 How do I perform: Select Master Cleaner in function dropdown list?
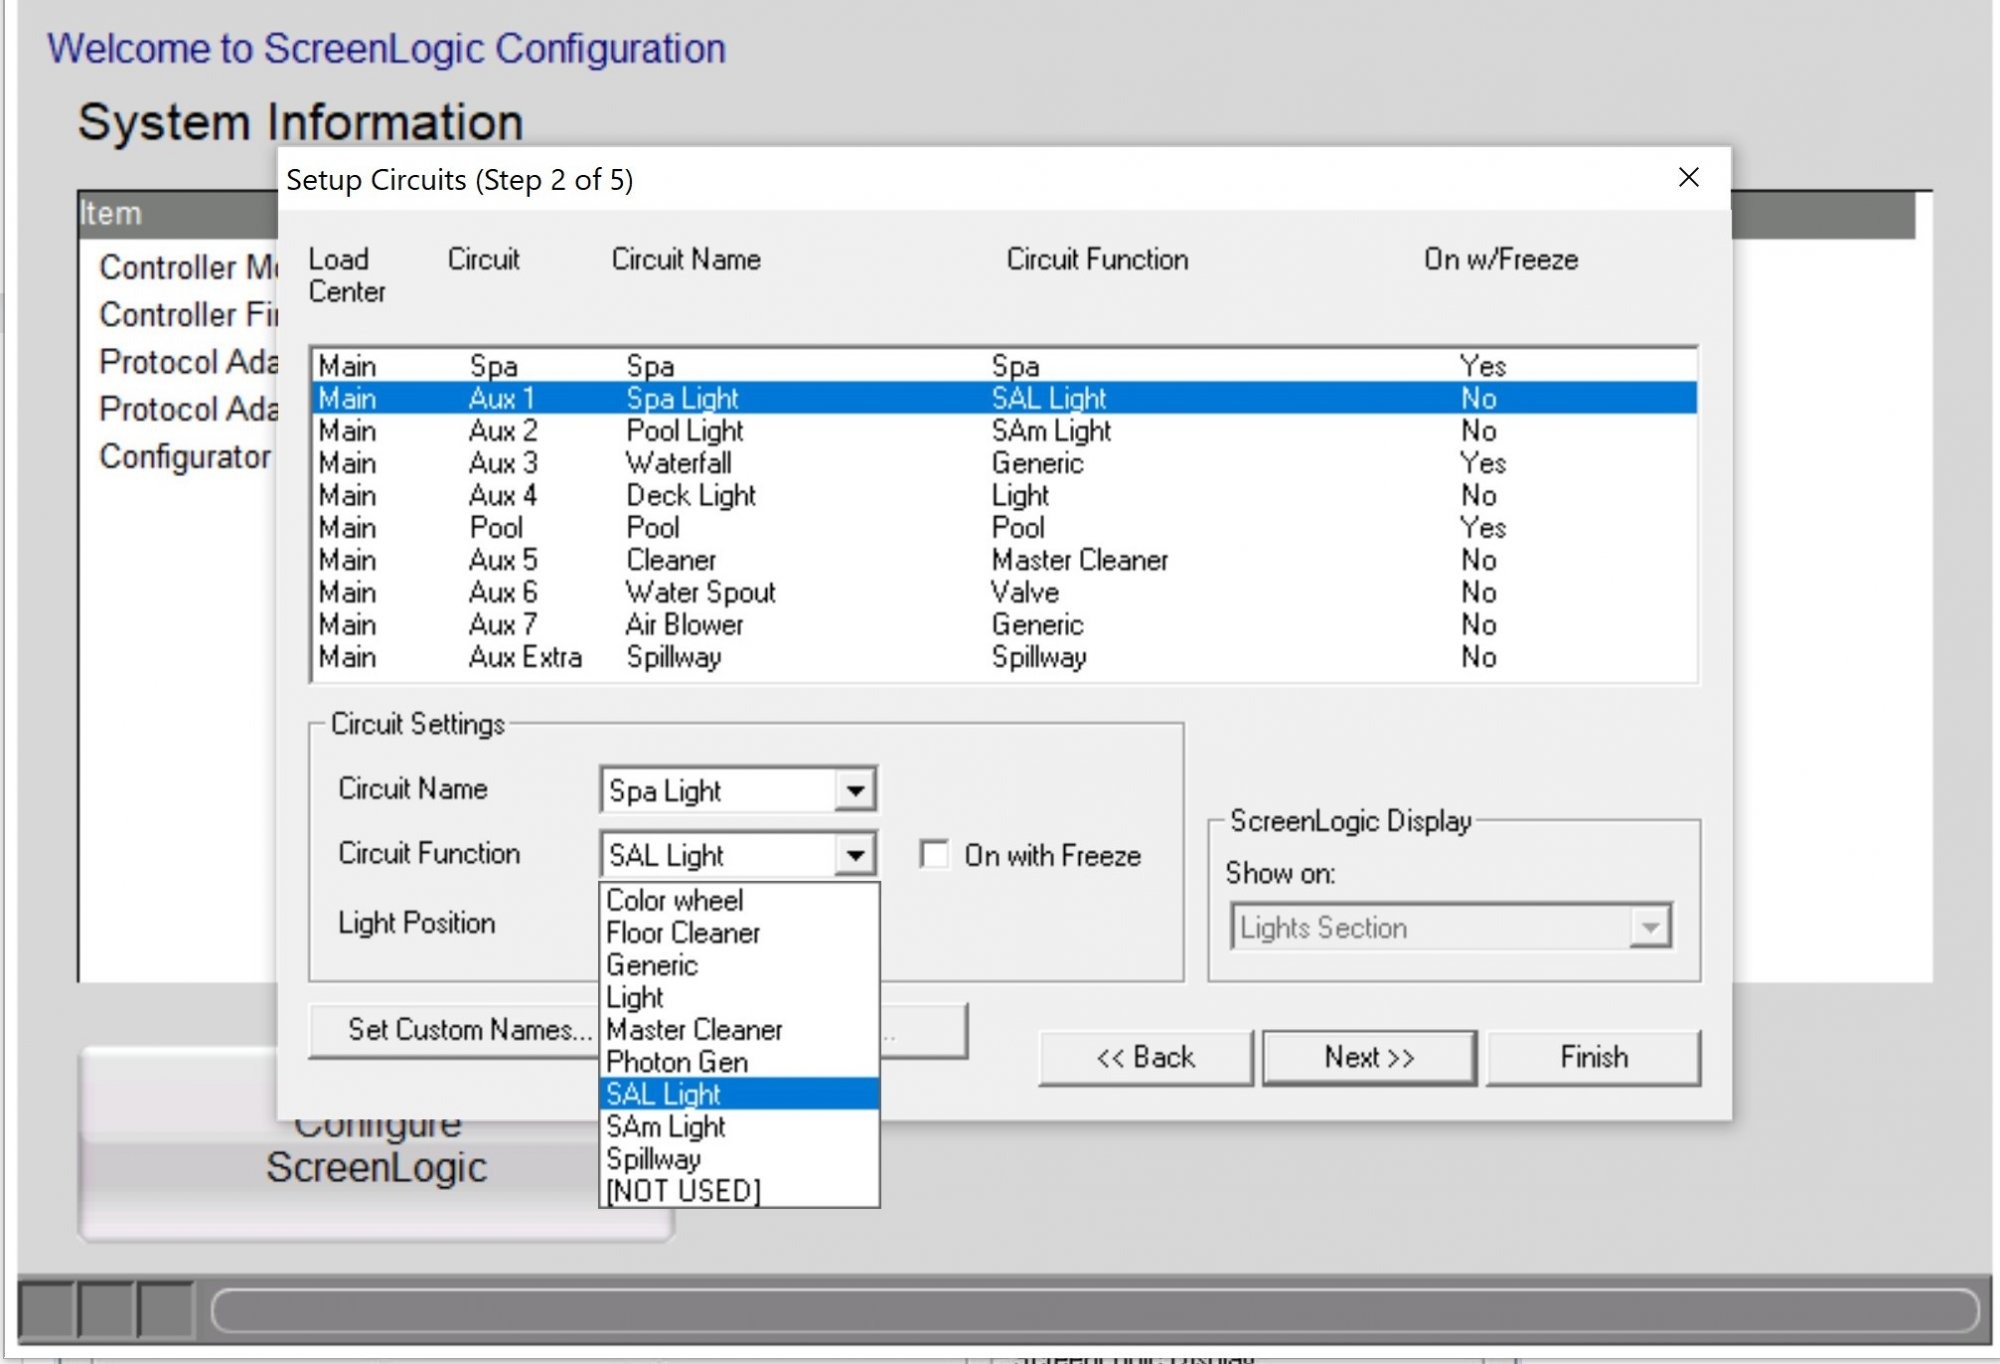[739, 1029]
